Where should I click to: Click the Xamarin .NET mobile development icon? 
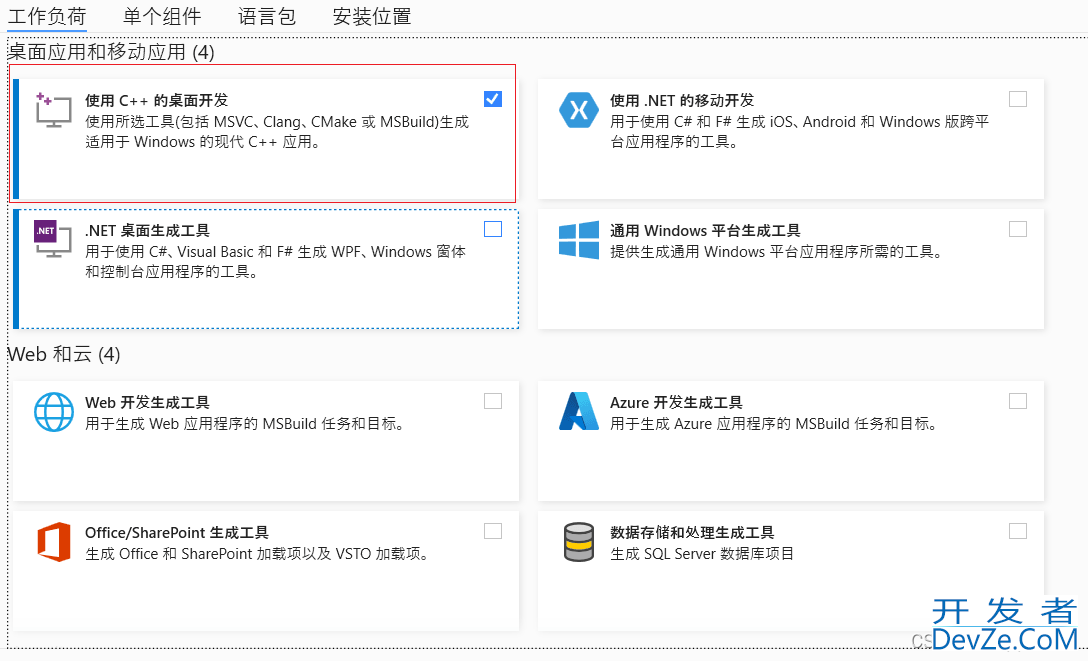tap(578, 110)
